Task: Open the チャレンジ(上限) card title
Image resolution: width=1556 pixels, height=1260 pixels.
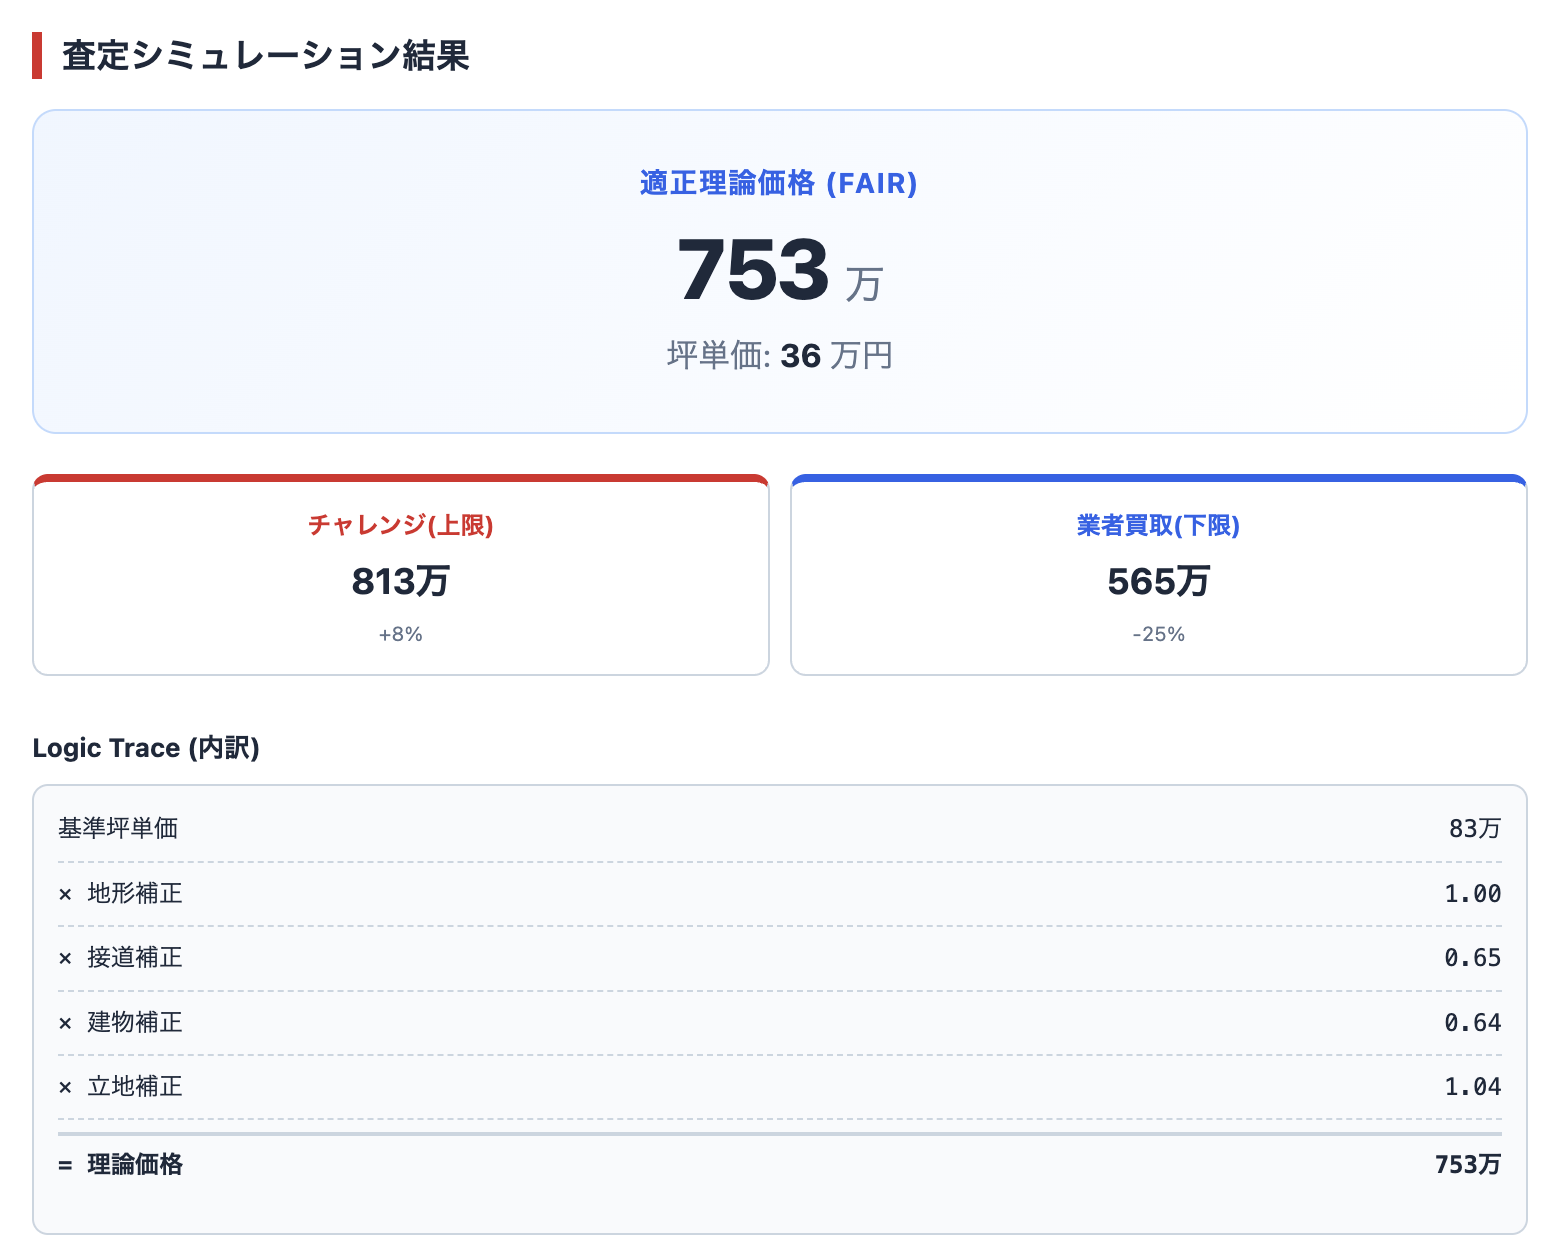Action: point(400,526)
